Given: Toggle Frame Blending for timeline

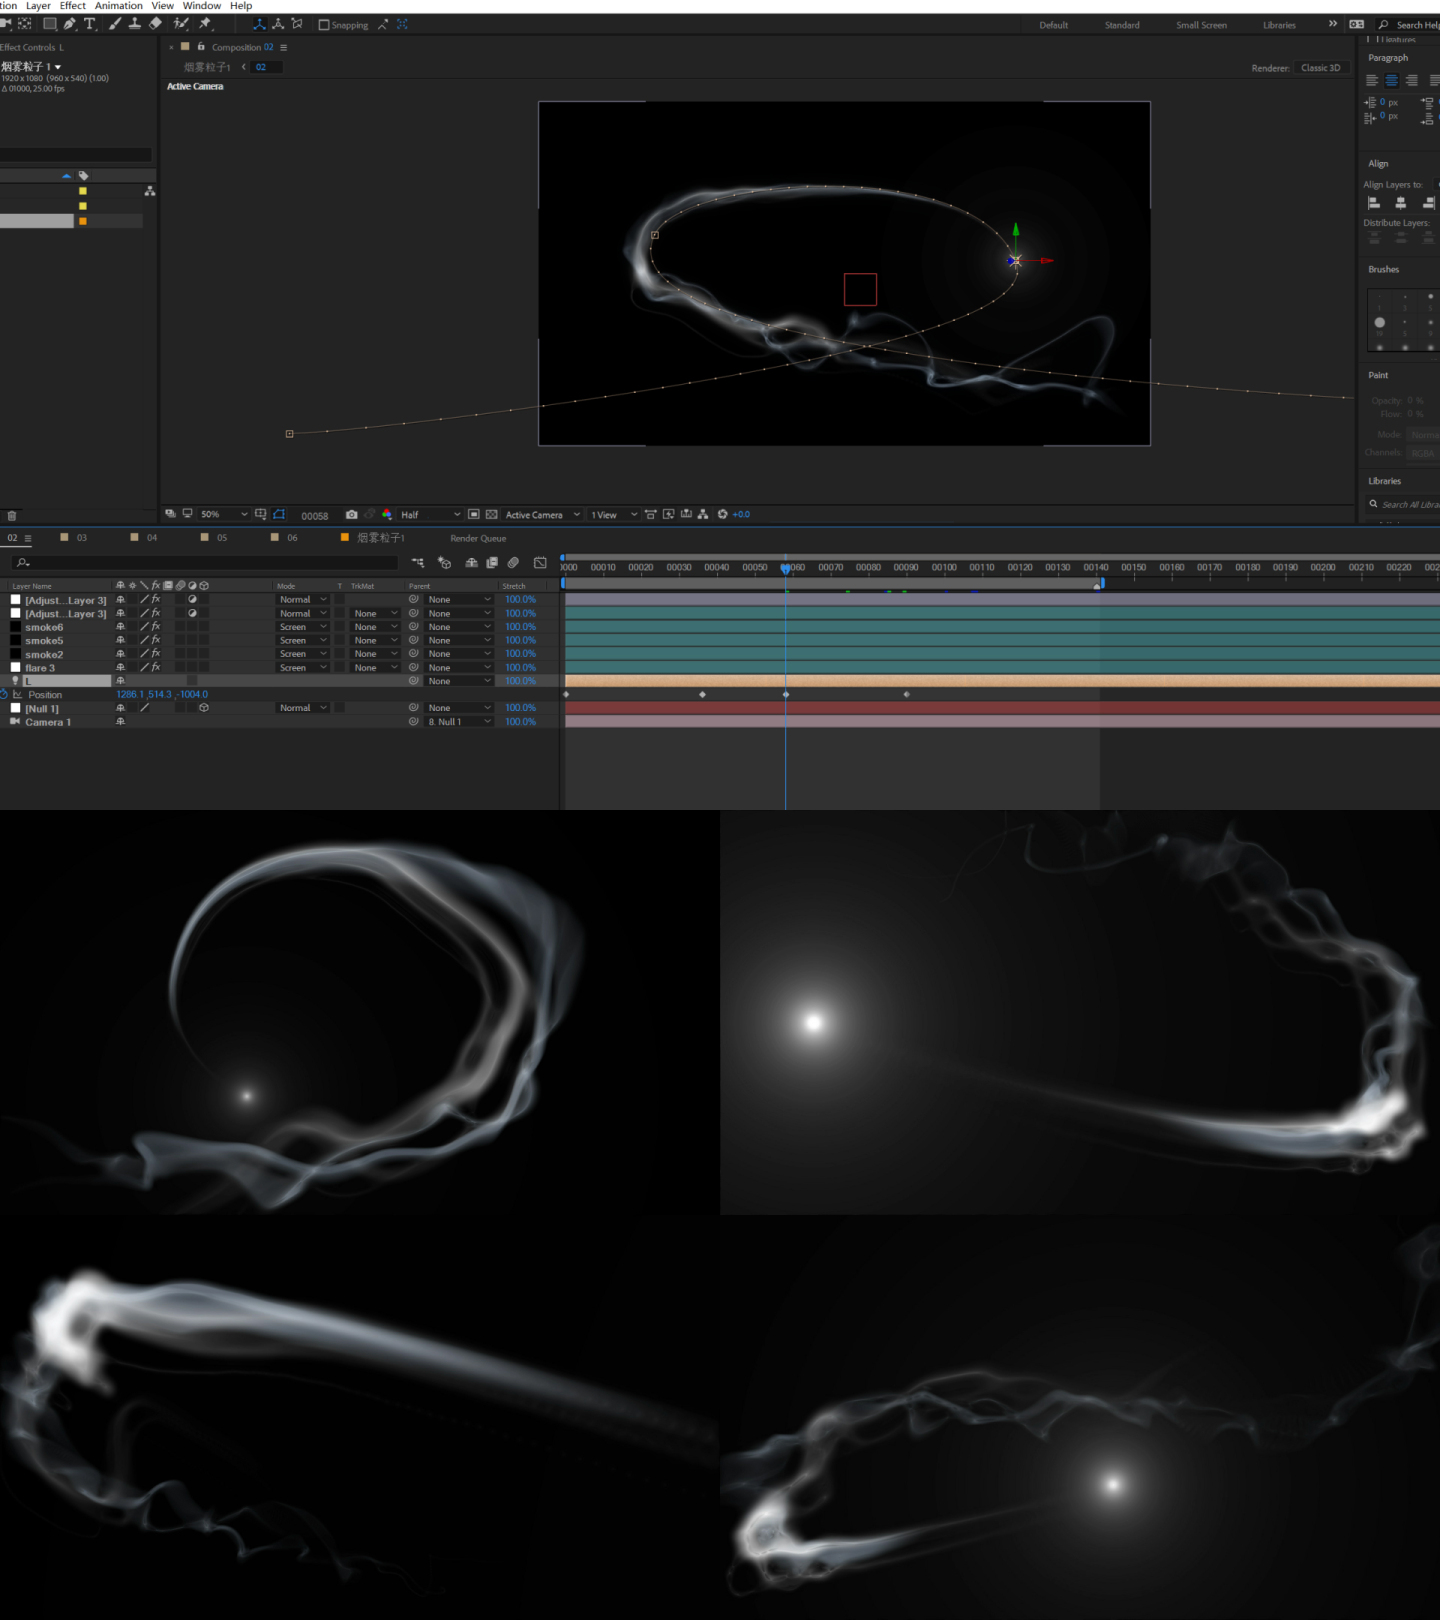Looking at the screenshot, I should [492, 563].
